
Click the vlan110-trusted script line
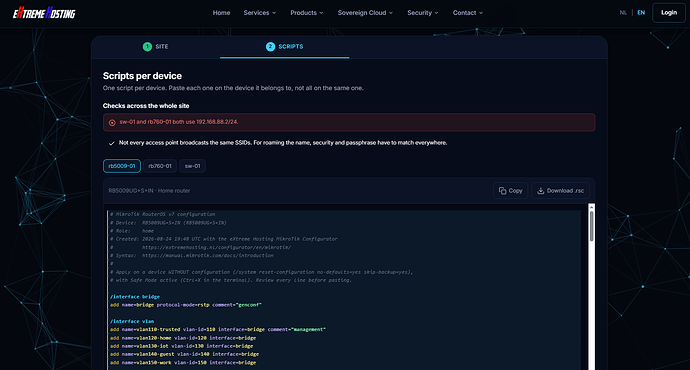218,329
